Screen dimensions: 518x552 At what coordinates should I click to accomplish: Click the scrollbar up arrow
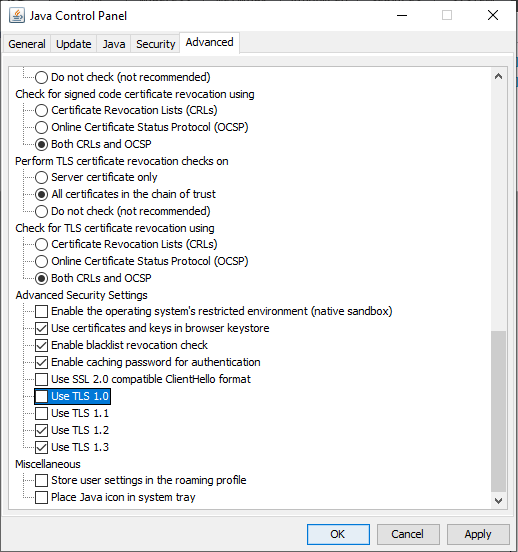coord(498,76)
